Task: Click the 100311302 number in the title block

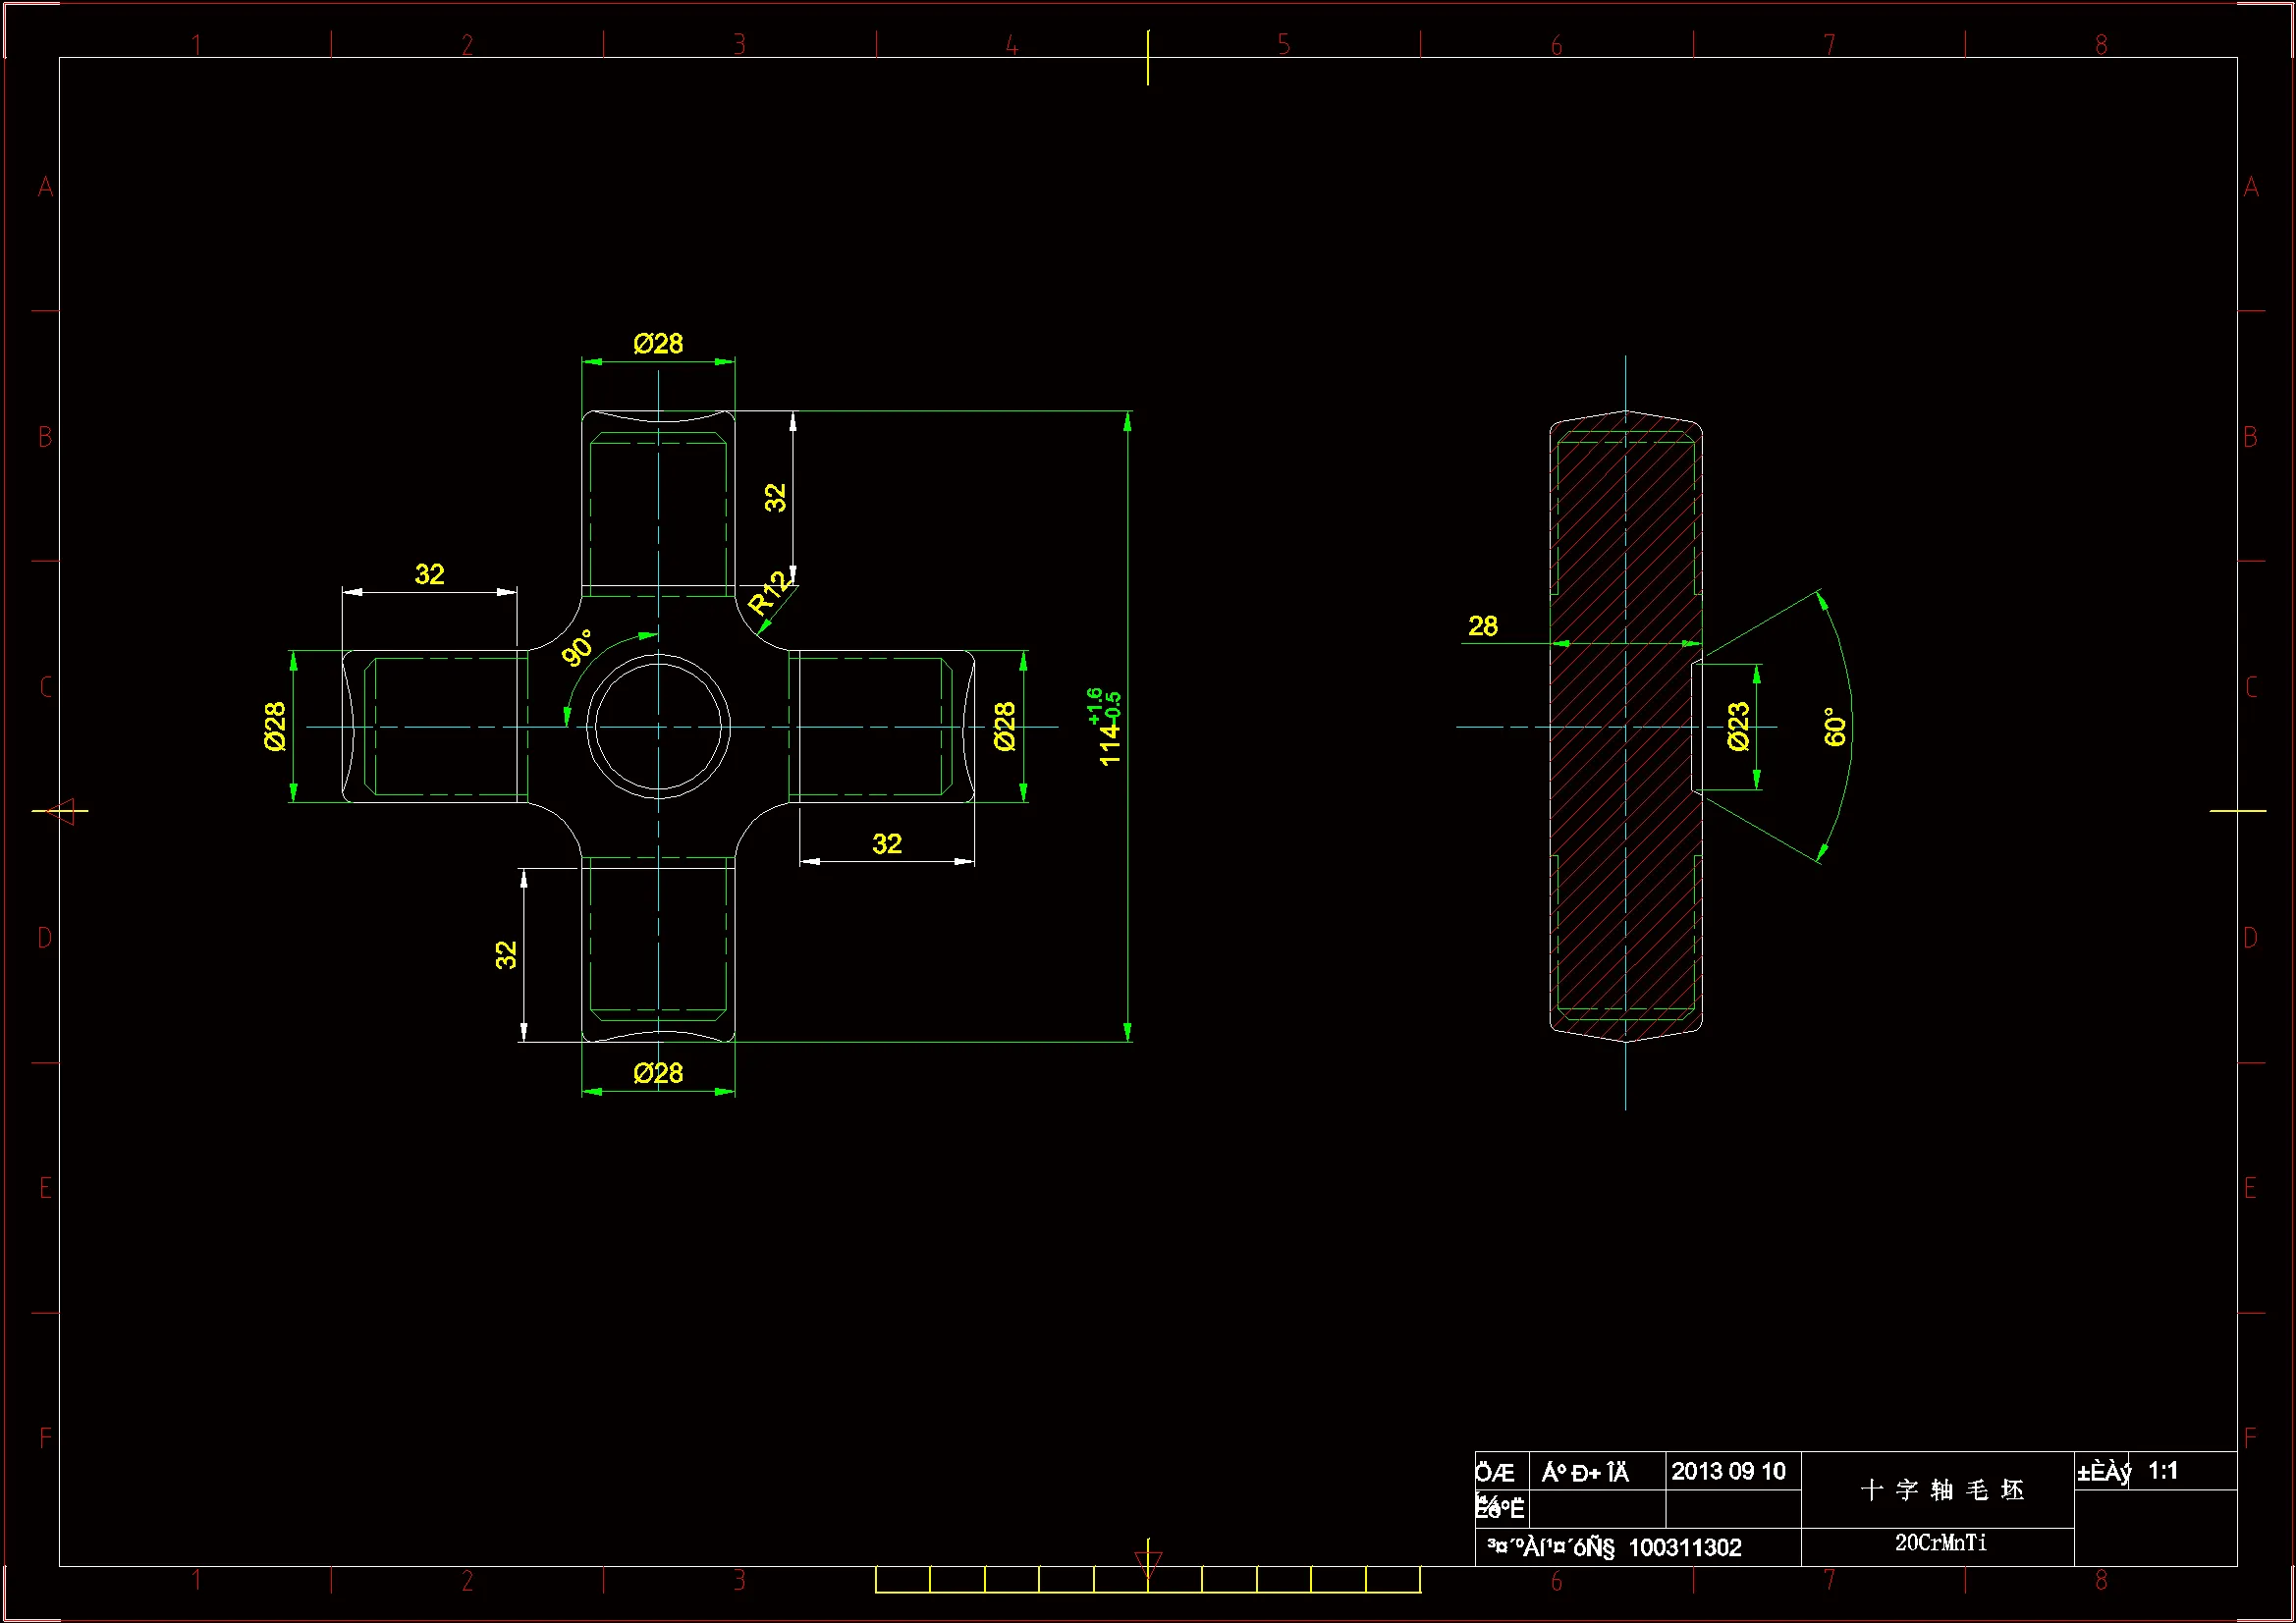Action: click(1685, 1548)
